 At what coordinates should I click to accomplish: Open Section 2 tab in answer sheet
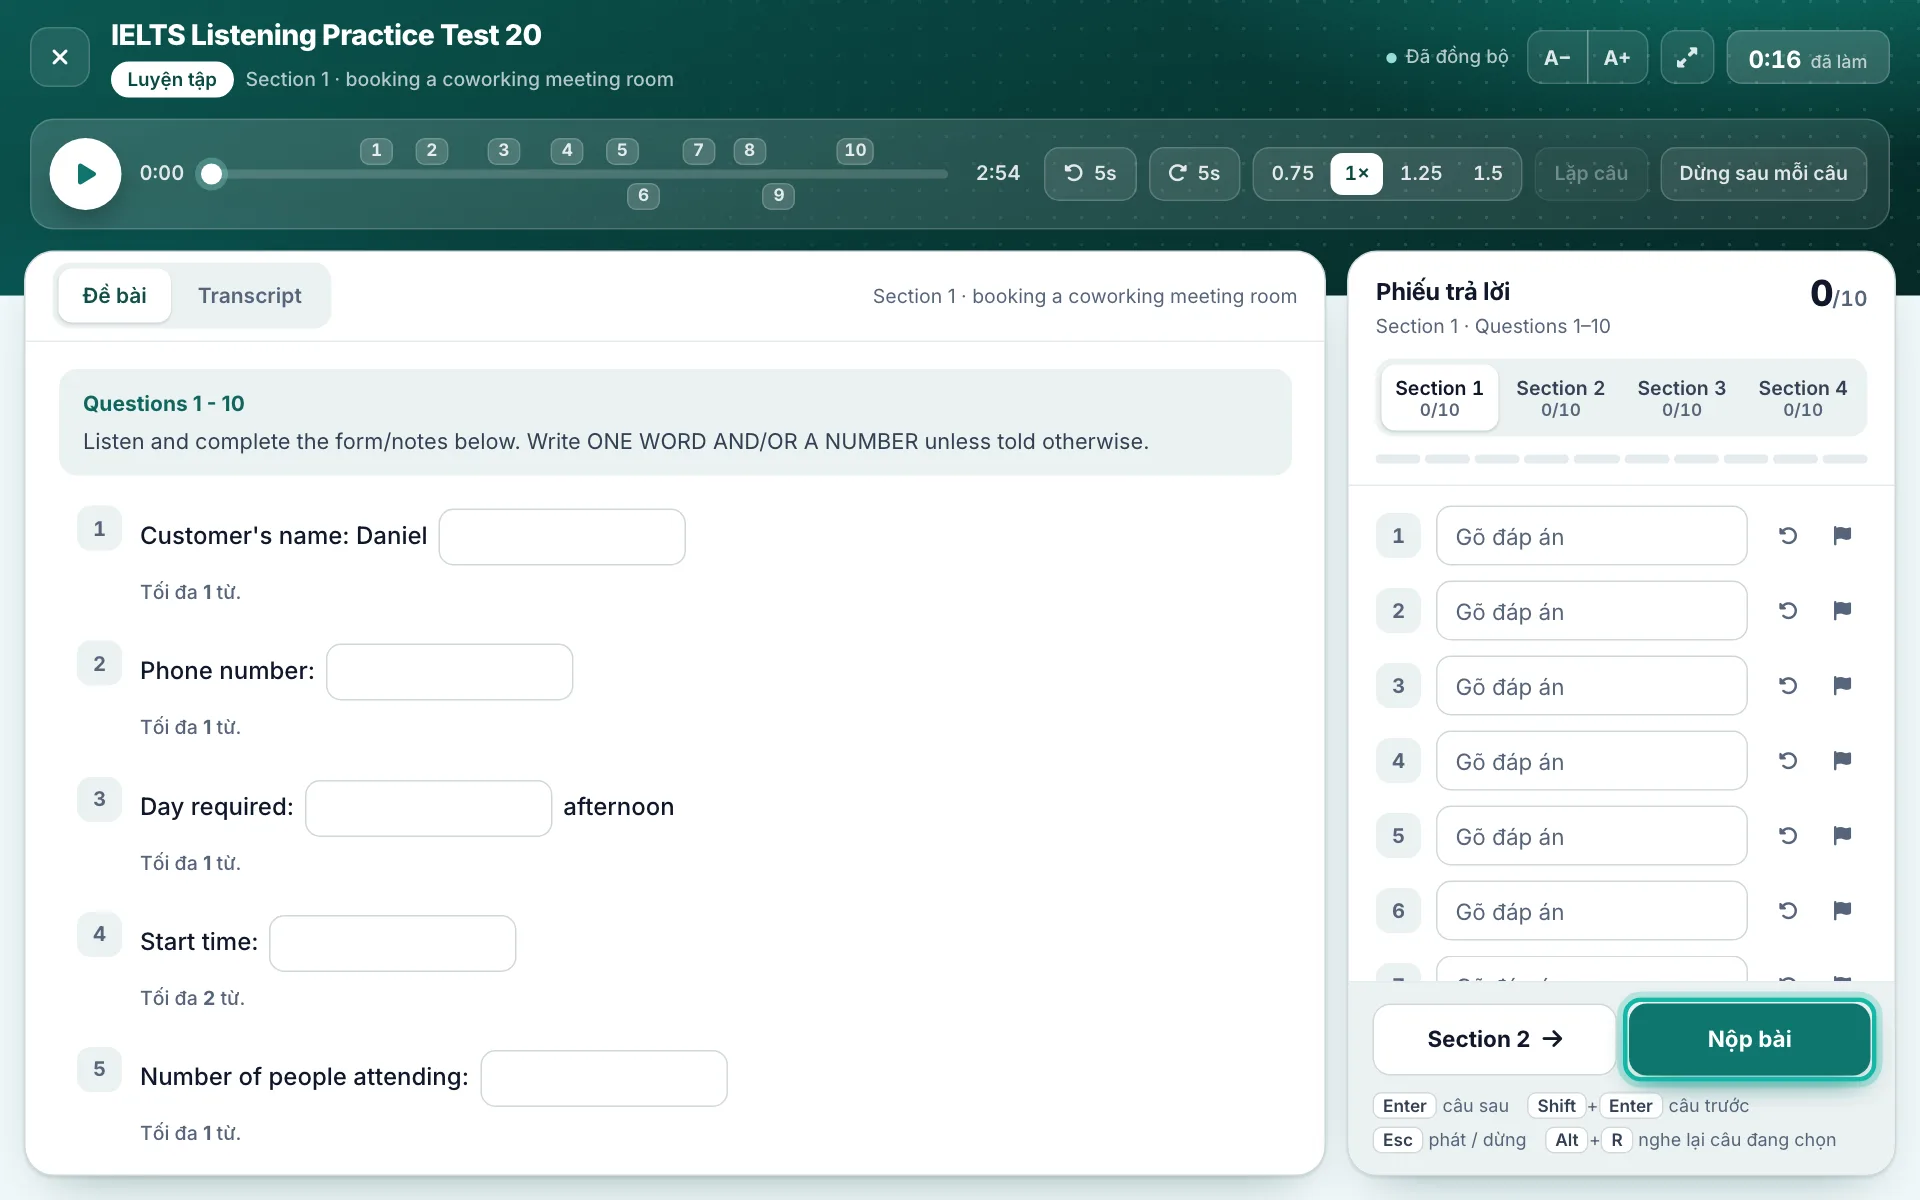[x=1560, y=398]
